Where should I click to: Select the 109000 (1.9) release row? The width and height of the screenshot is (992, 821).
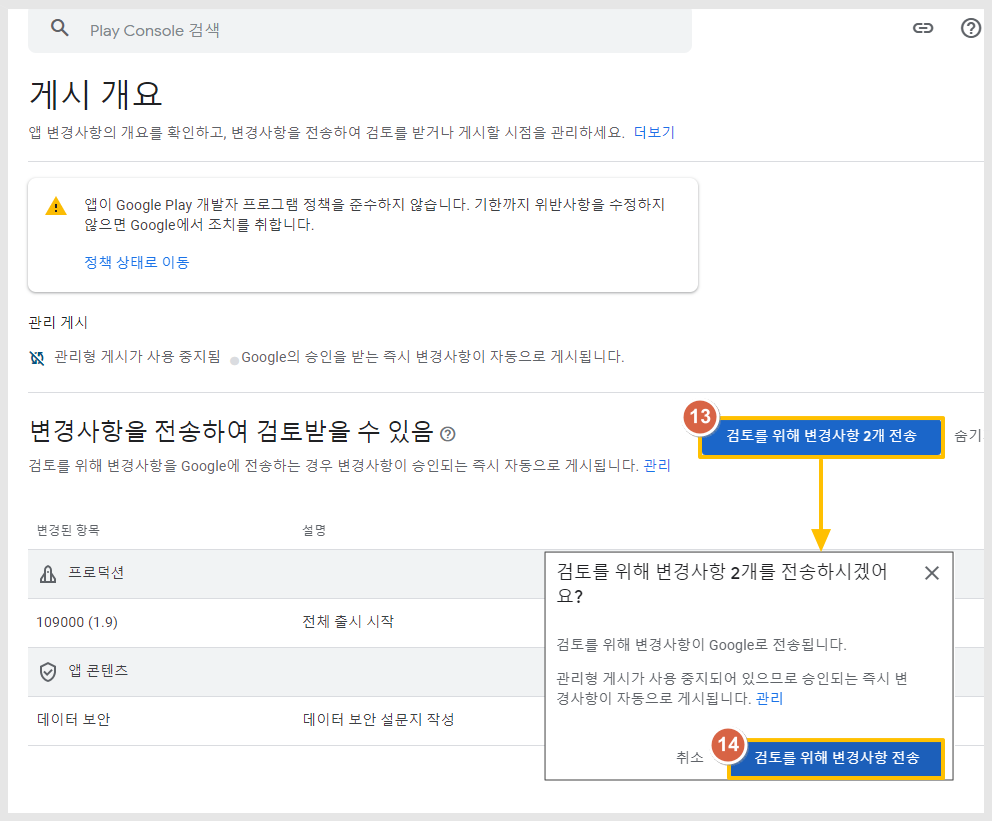point(77,622)
